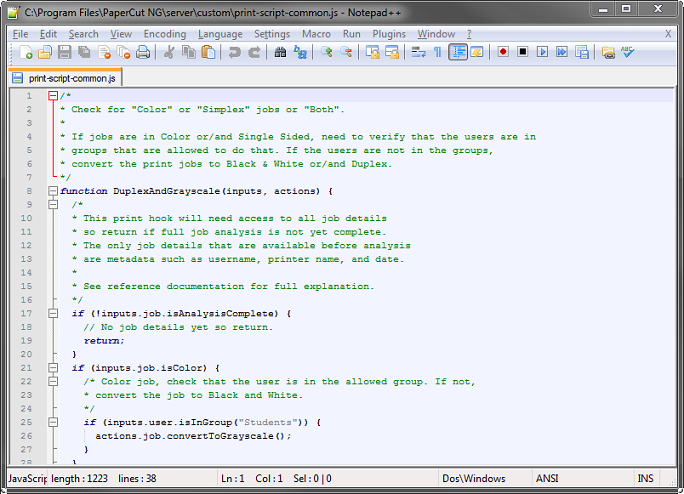Image resolution: width=684 pixels, height=494 pixels.
Task: Click line number 13 in the margin
Action: 26,259
